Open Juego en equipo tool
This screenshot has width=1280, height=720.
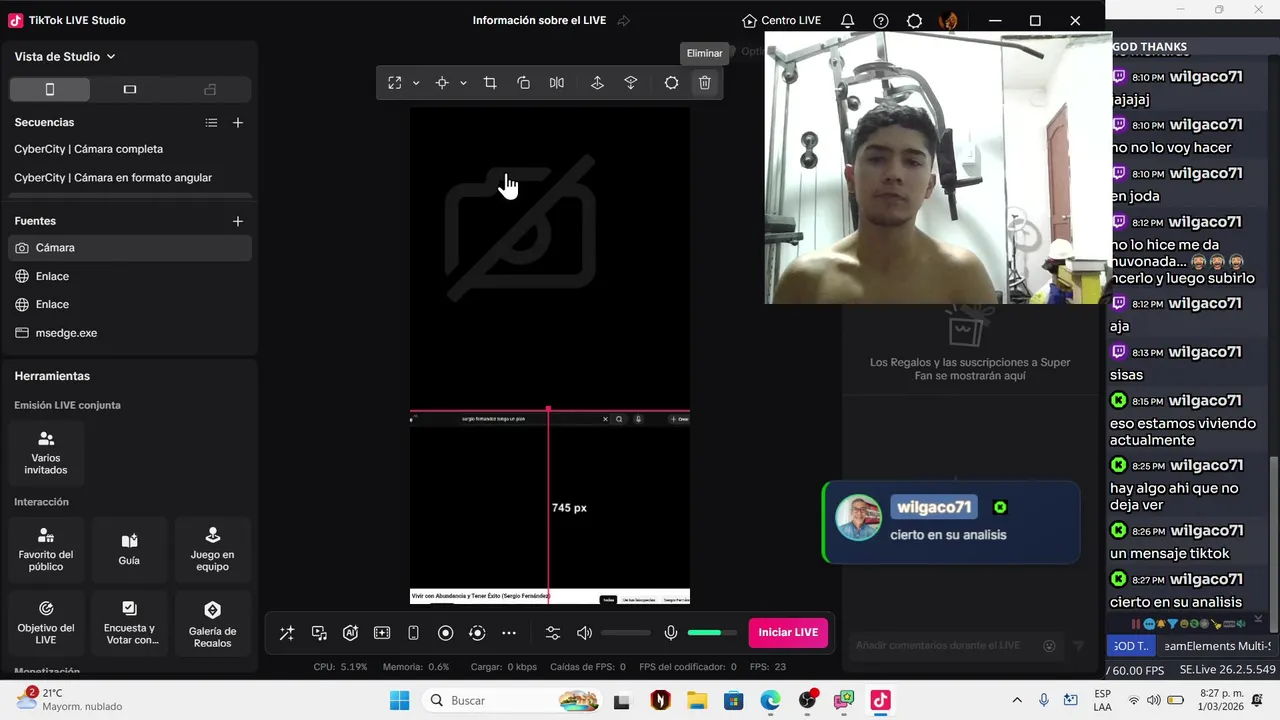(212, 549)
